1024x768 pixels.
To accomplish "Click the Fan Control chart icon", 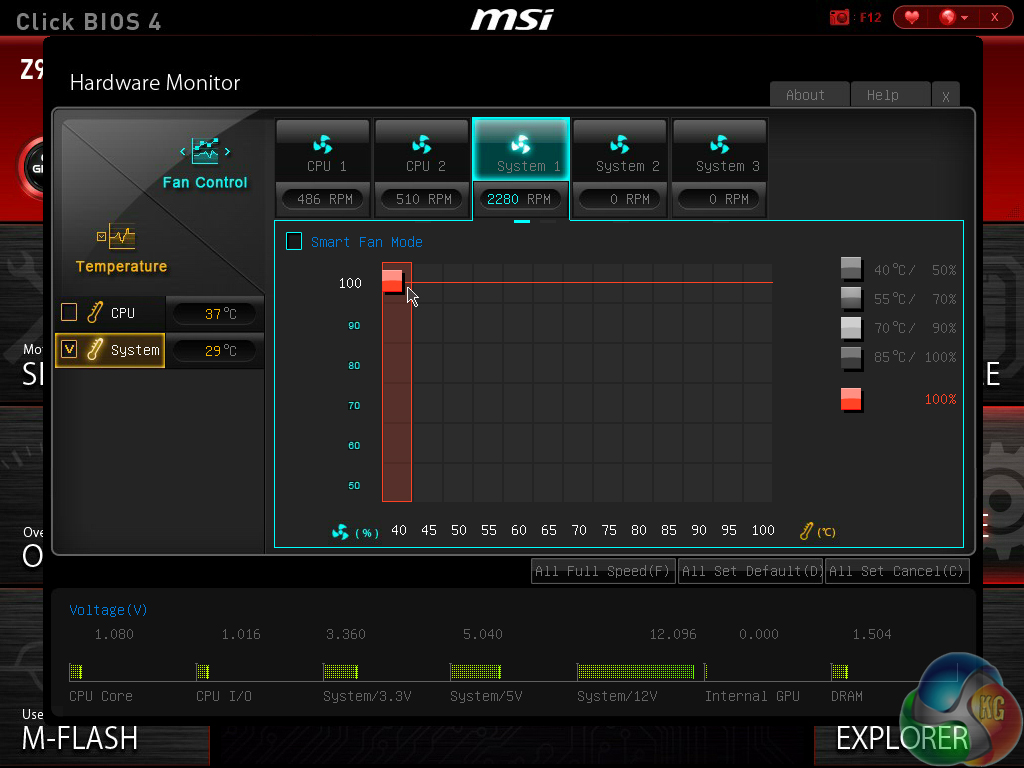I will click(x=205, y=151).
